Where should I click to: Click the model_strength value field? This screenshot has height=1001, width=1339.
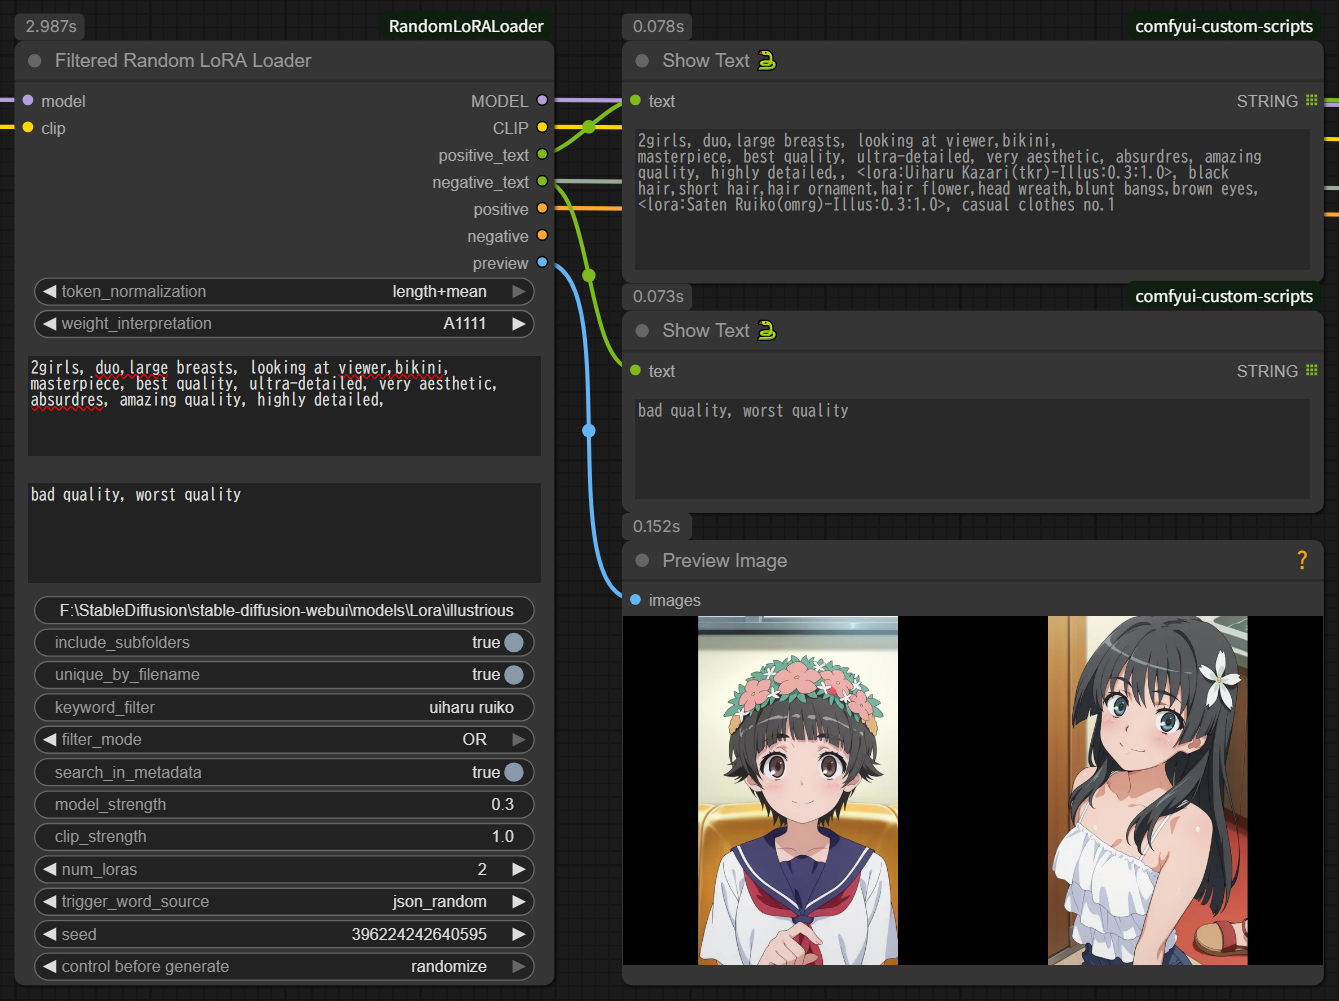[284, 804]
